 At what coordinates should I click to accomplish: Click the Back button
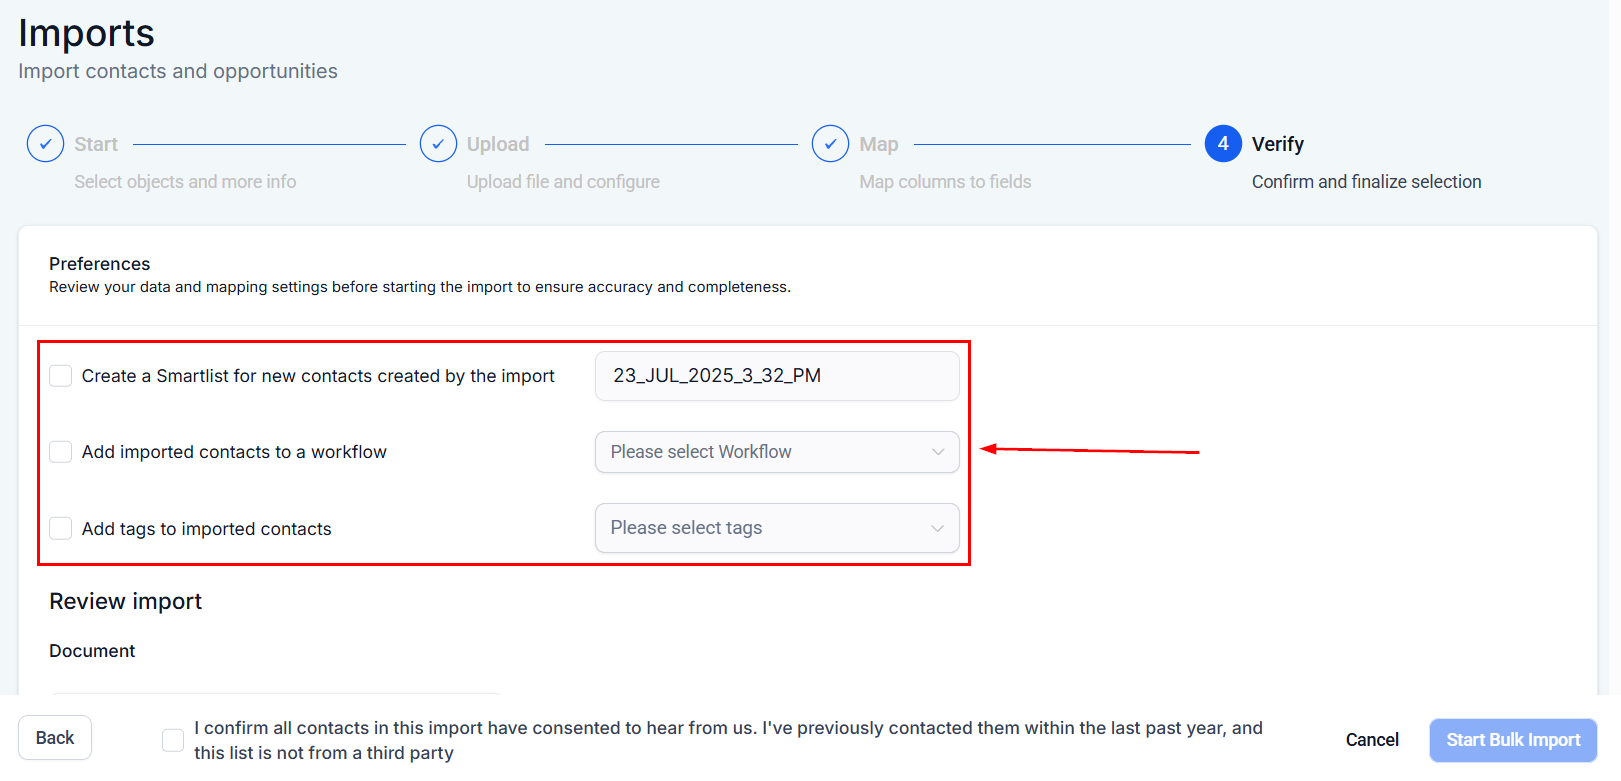55,737
